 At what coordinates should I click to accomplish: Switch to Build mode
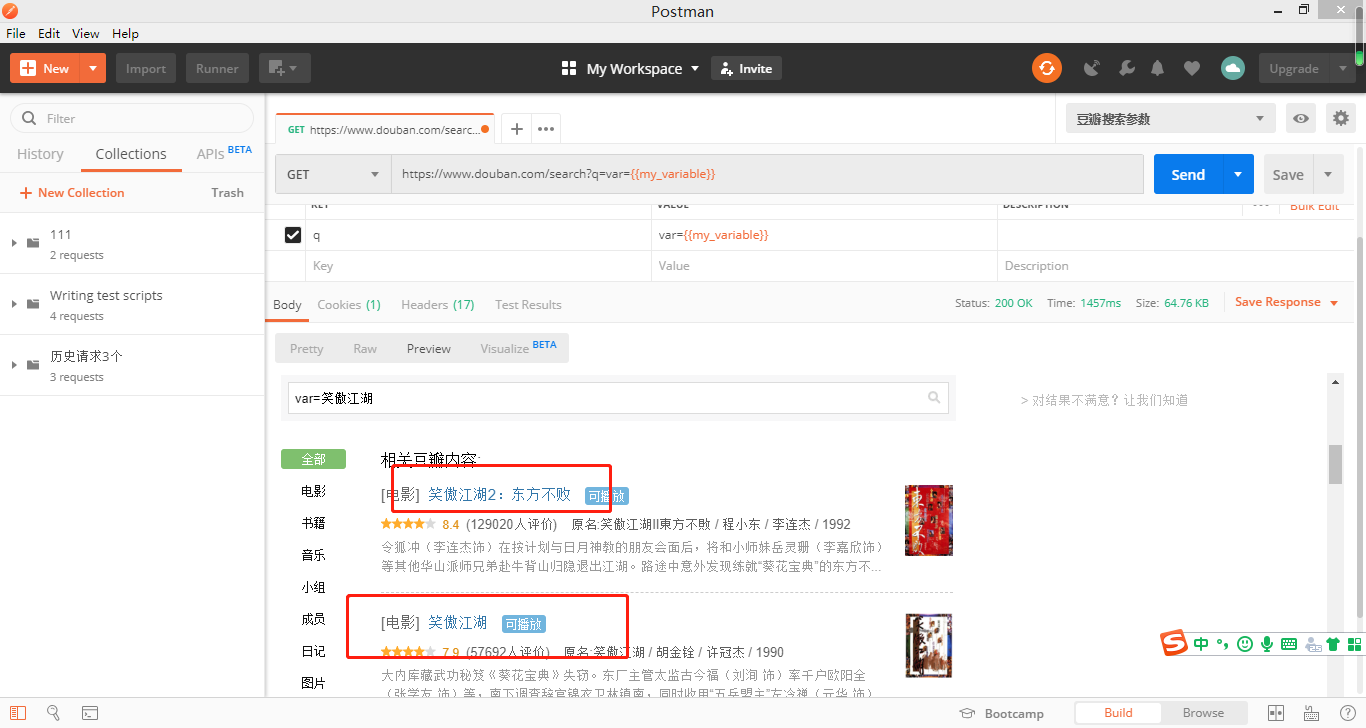click(1118, 713)
